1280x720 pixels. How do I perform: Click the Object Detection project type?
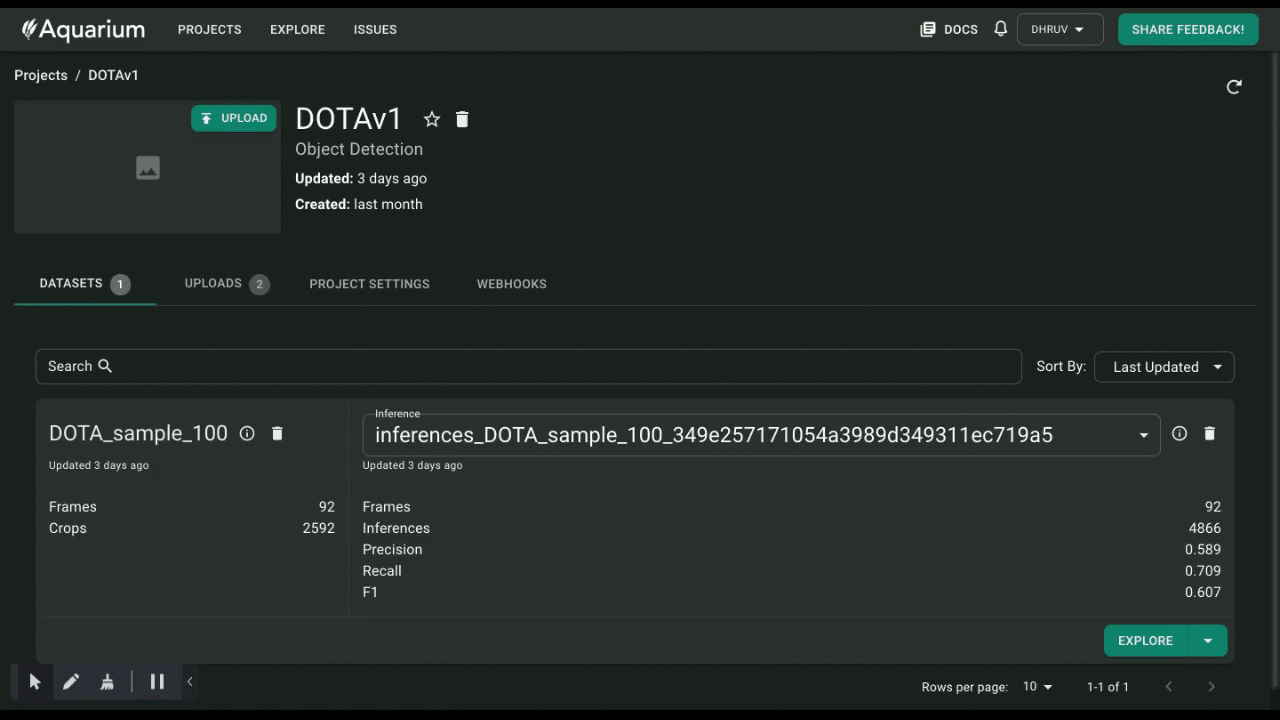359,149
